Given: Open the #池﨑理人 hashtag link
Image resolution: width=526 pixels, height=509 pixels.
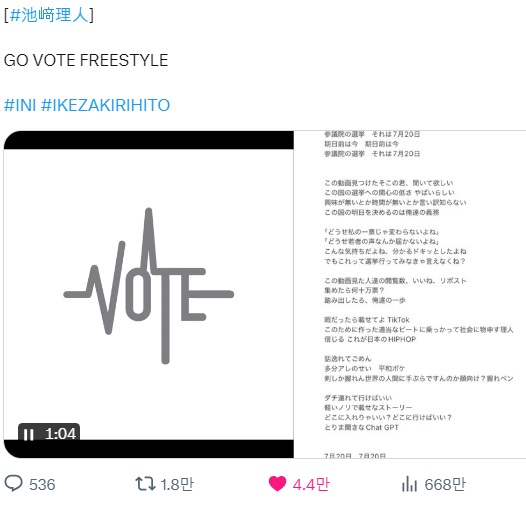Looking at the screenshot, I should [49, 15].
